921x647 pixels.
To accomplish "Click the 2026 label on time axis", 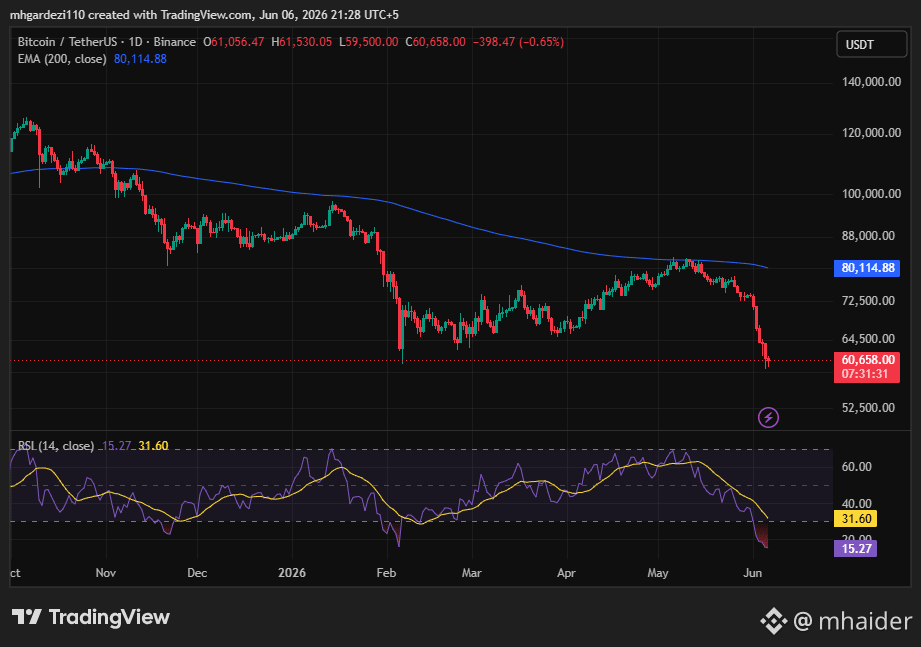I will pos(292,572).
